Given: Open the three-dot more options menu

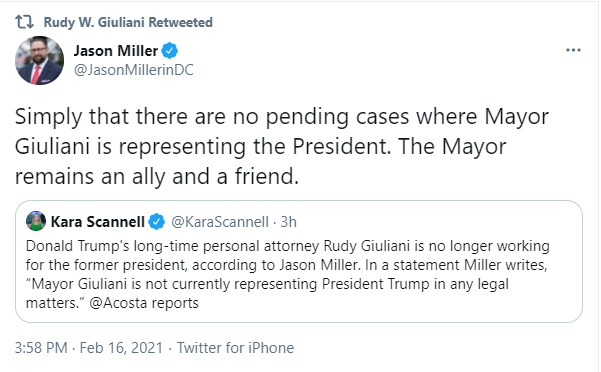Looking at the screenshot, I should click(x=573, y=50).
